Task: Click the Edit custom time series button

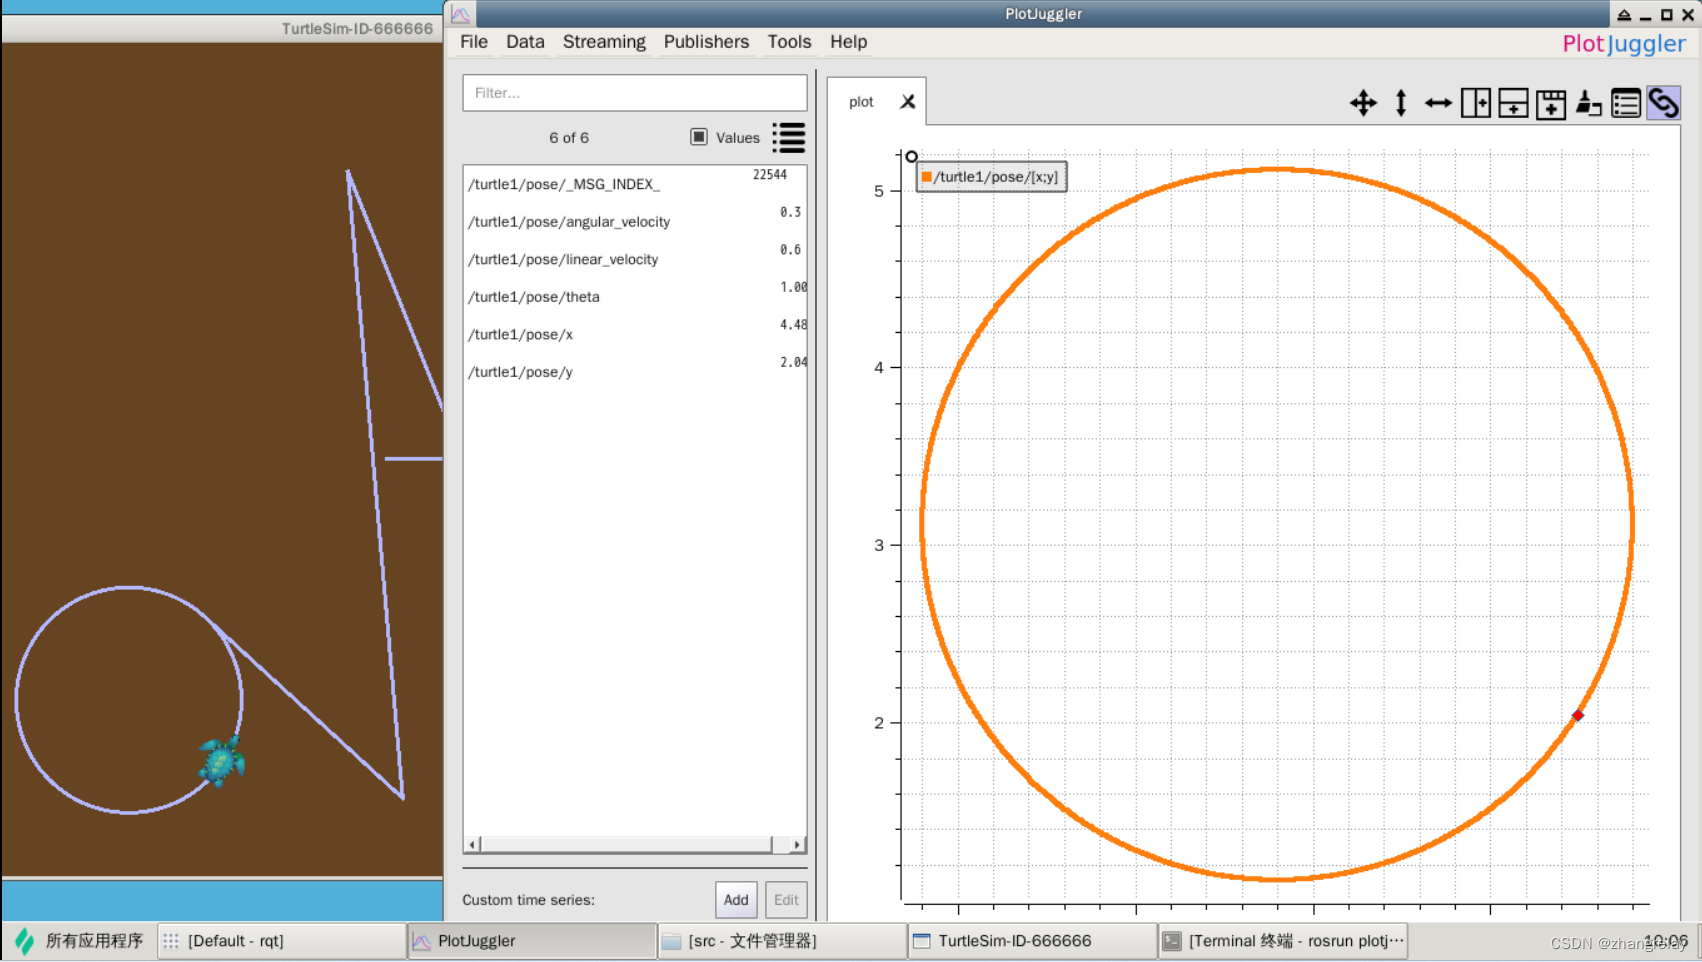Action: 786,900
